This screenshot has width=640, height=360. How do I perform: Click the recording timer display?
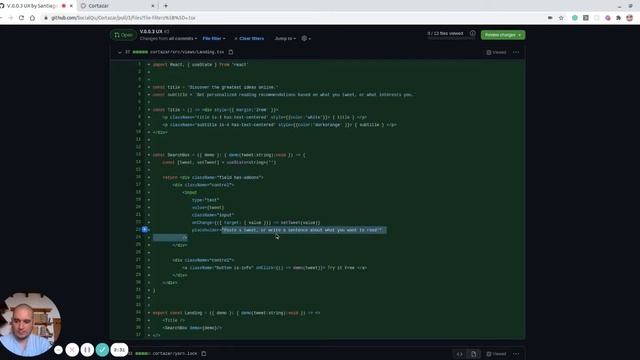pos(119,350)
